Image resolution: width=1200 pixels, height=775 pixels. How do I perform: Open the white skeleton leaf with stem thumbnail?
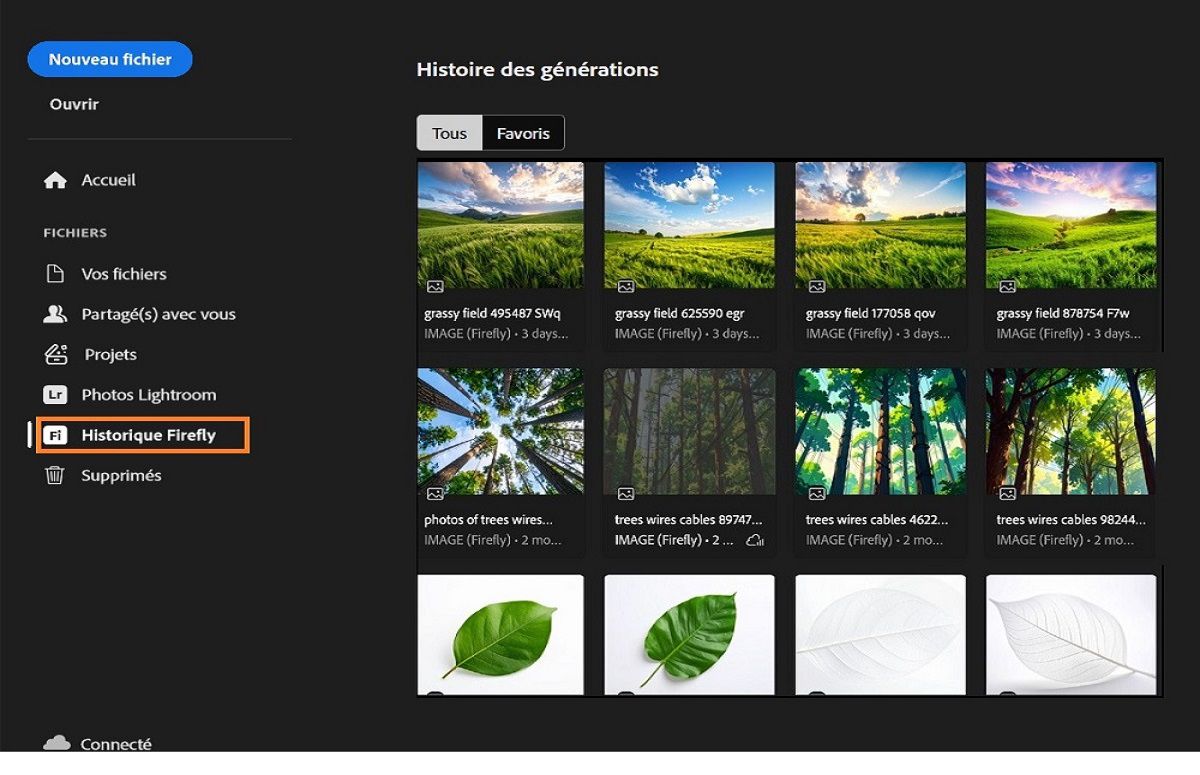pyautogui.click(x=1071, y=634)
